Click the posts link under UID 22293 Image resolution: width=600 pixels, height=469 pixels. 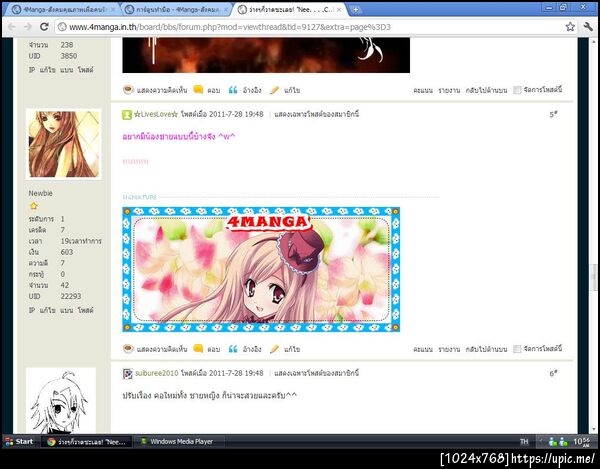(85, 310)
